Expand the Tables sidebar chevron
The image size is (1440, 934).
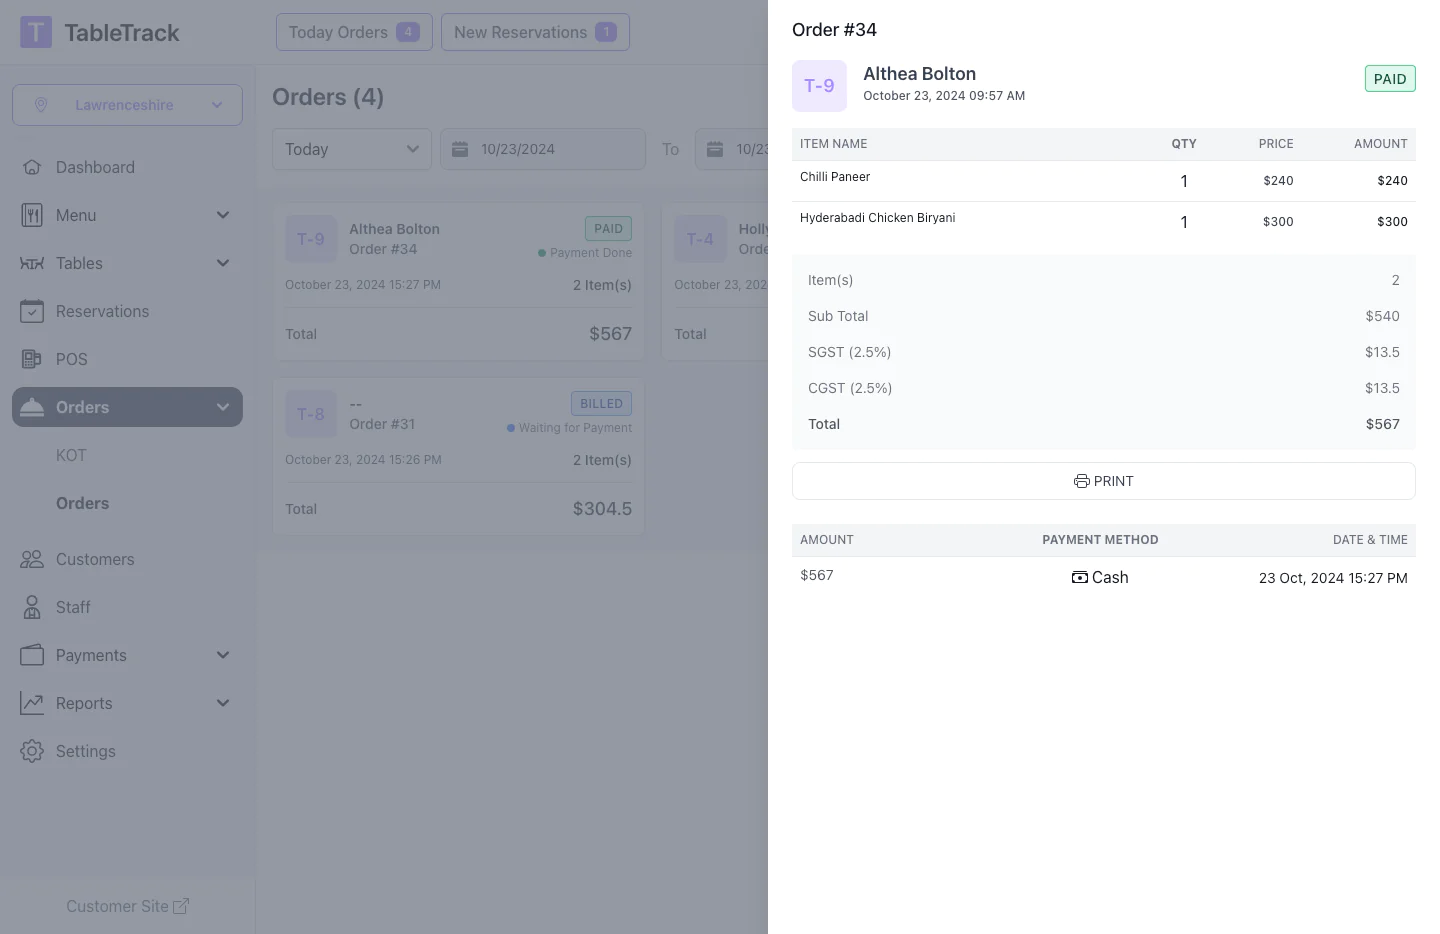pyautogui.click(x=223, y=263)
